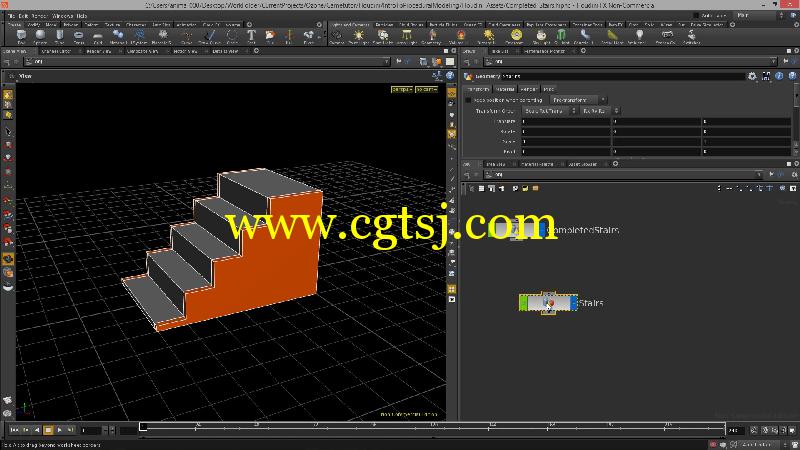Add a Caustic Light from the shelf
800x450 pixels.
pos(585,36)
